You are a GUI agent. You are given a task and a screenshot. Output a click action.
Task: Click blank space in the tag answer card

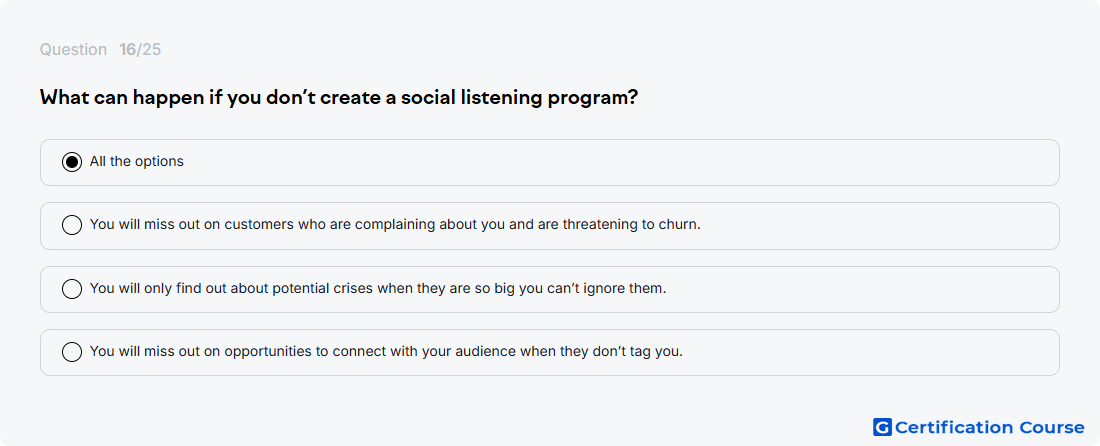(870, 352)
